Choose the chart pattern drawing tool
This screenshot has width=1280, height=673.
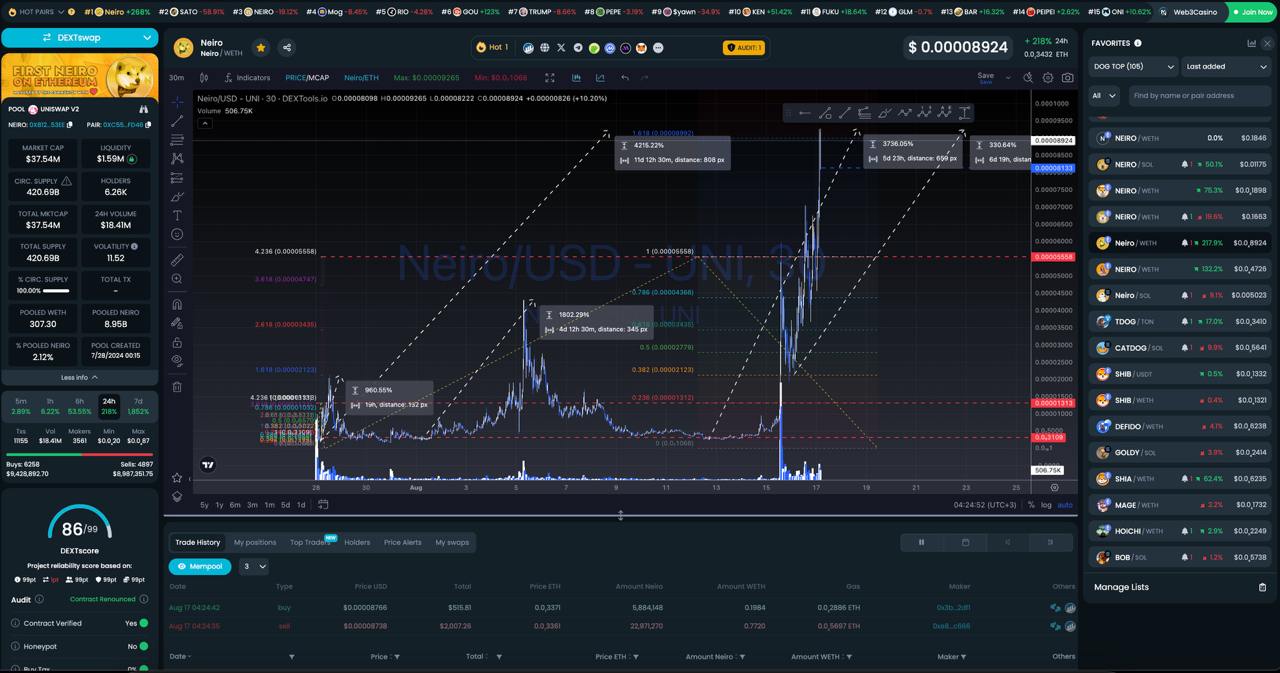[177, 159]
